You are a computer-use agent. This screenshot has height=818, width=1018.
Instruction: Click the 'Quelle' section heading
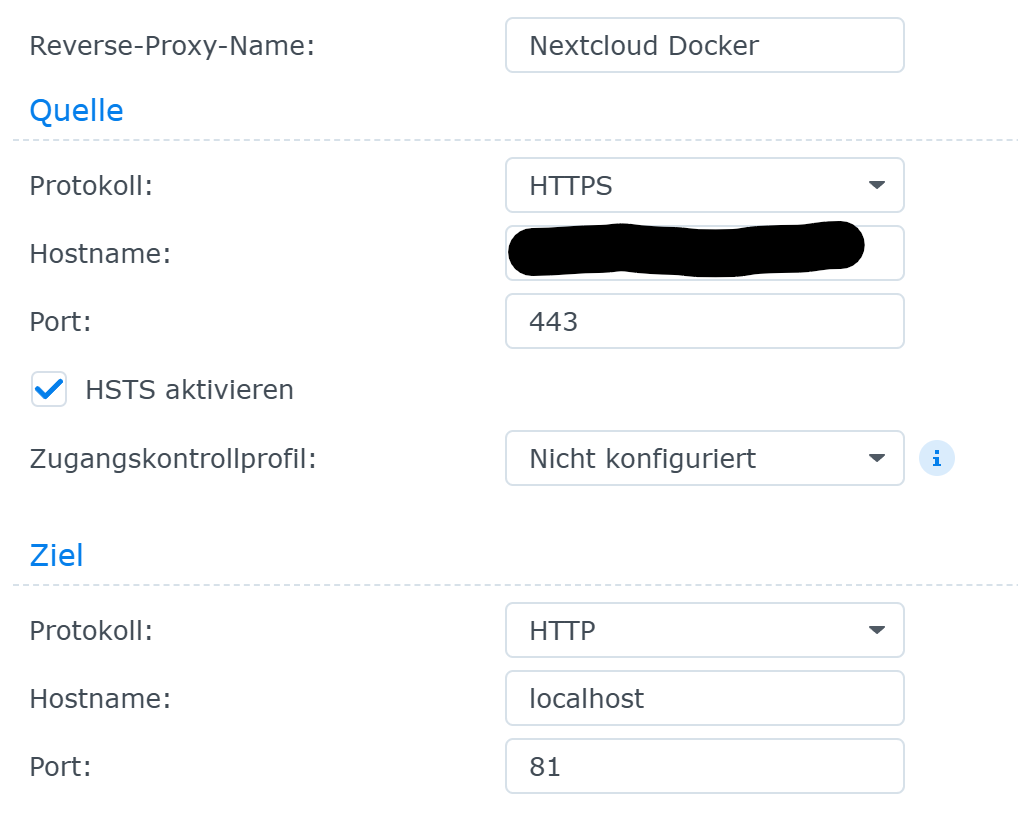pyautogui.click(x=77, y=110)
